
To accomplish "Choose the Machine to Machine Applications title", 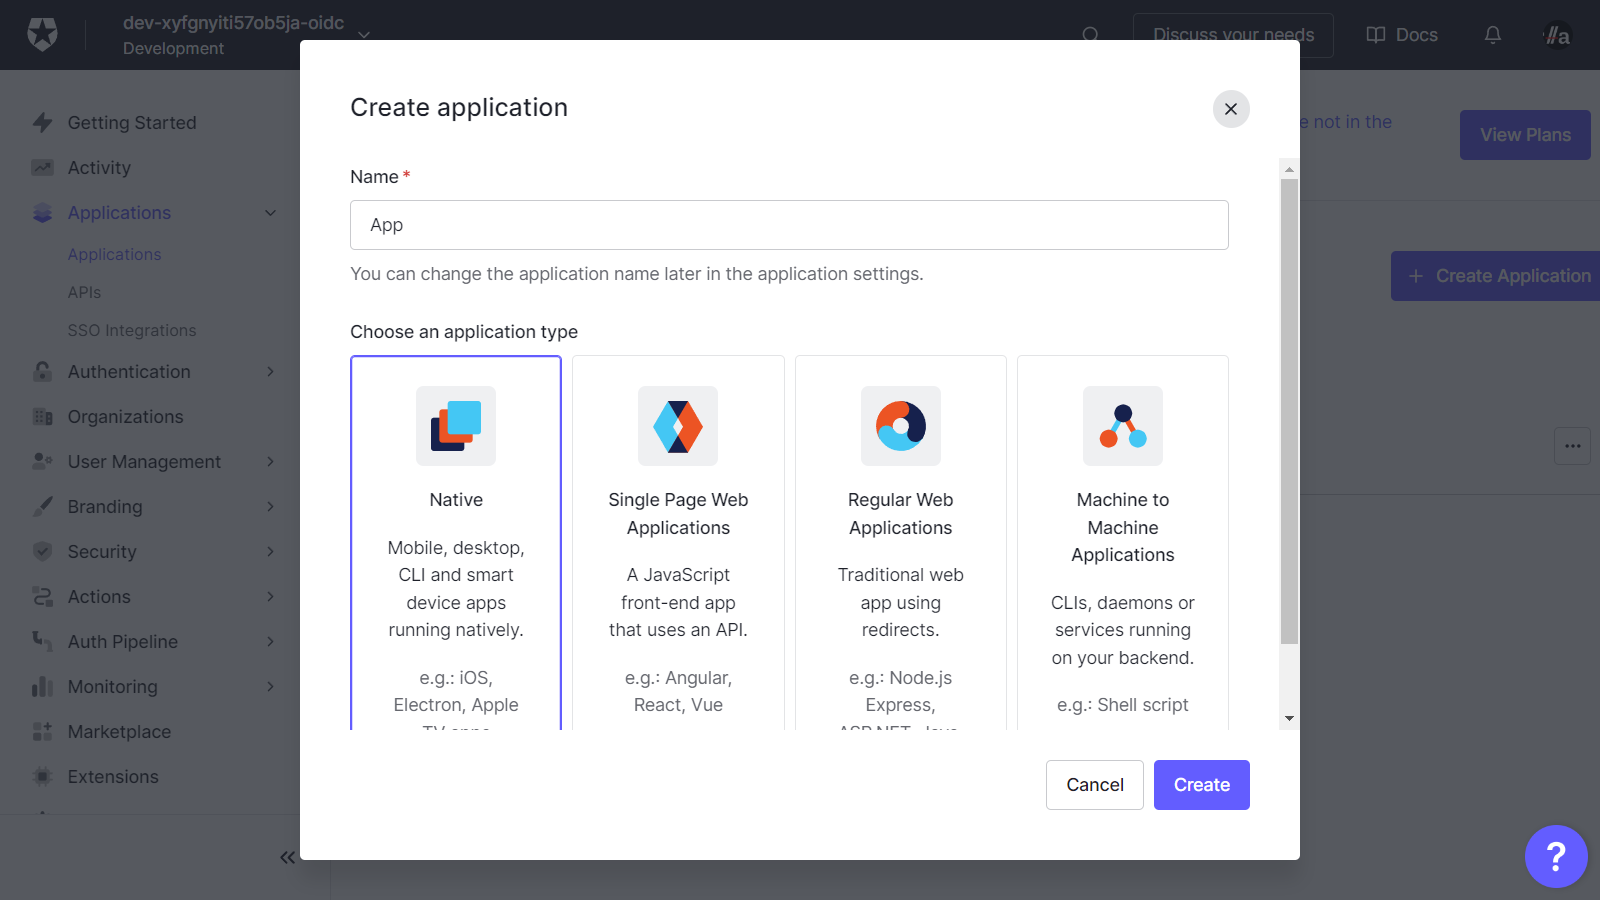I will click(1122, 527).
